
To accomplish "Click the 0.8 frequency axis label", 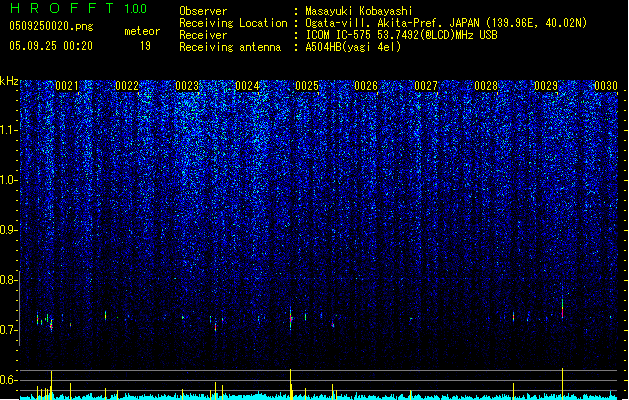I will coord(9,280).
